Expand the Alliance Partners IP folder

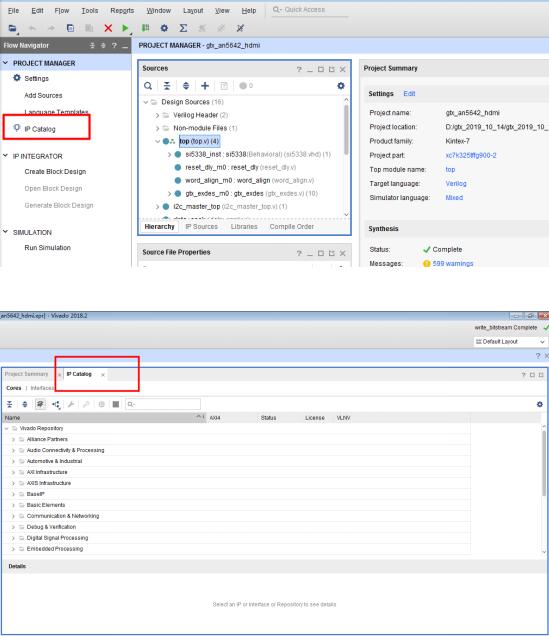[x=13, y=439]
